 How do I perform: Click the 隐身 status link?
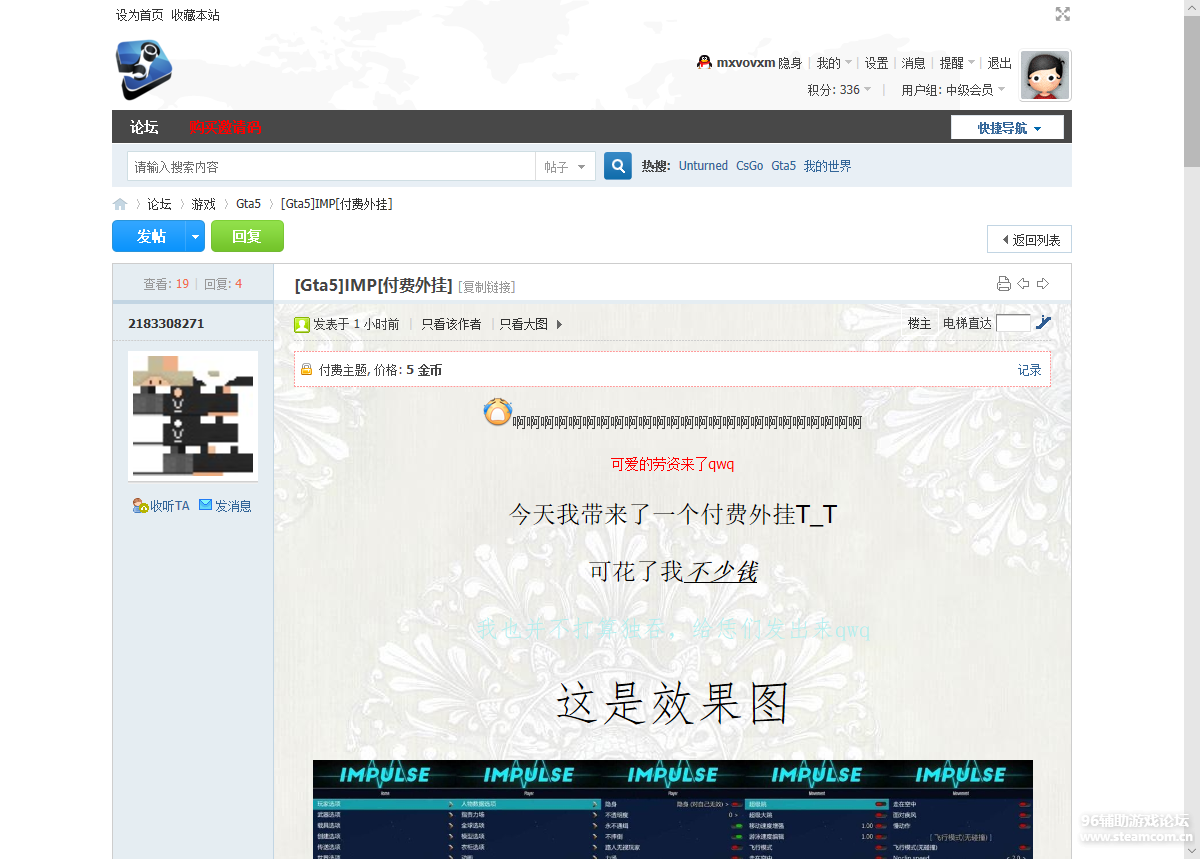790,63
